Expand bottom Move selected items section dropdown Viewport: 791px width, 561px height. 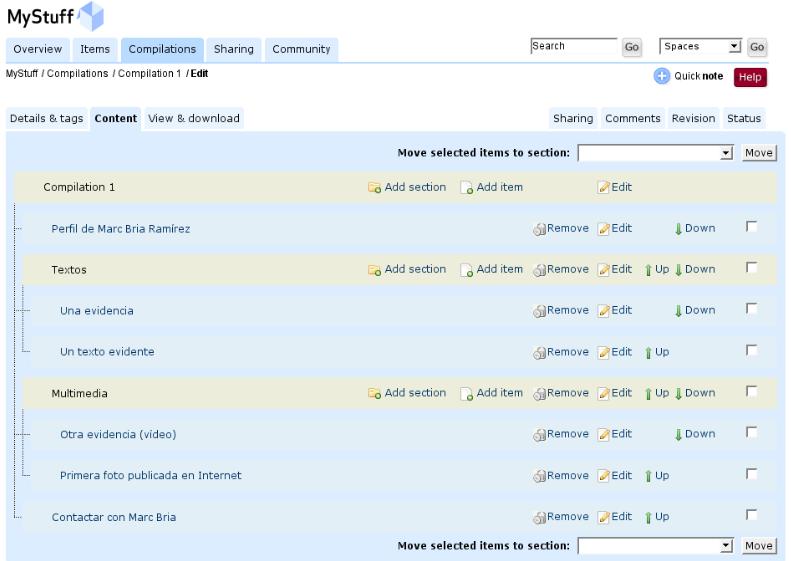655,546
